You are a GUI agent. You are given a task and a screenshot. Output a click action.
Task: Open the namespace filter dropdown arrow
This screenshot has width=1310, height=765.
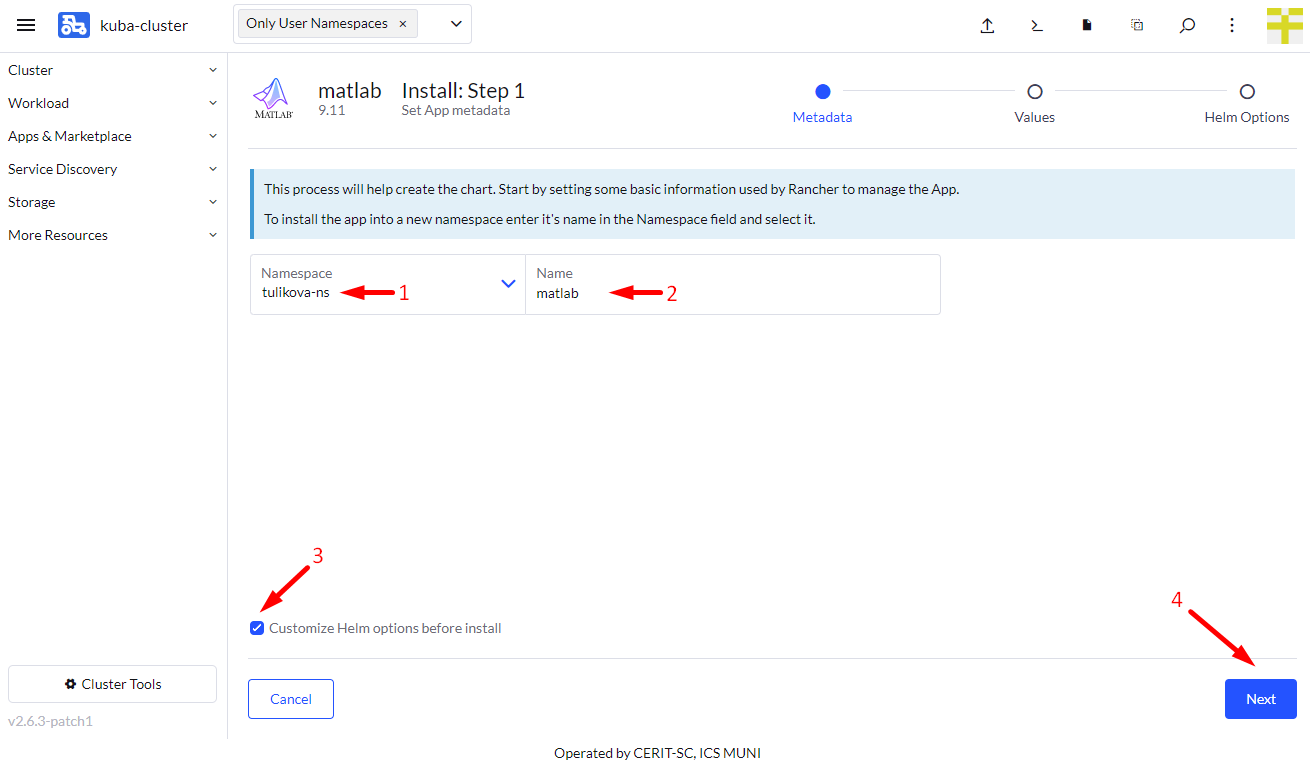click(x=456, y=24)
